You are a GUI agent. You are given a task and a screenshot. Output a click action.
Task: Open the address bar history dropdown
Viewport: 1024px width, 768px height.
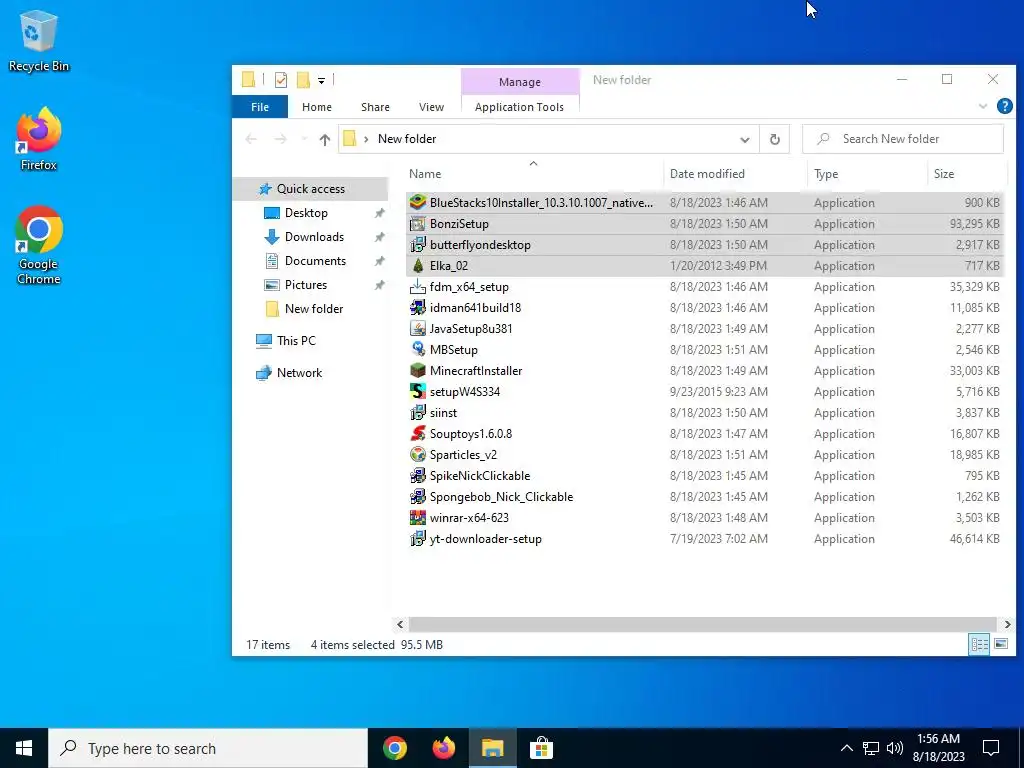click(x=744, y=139)
